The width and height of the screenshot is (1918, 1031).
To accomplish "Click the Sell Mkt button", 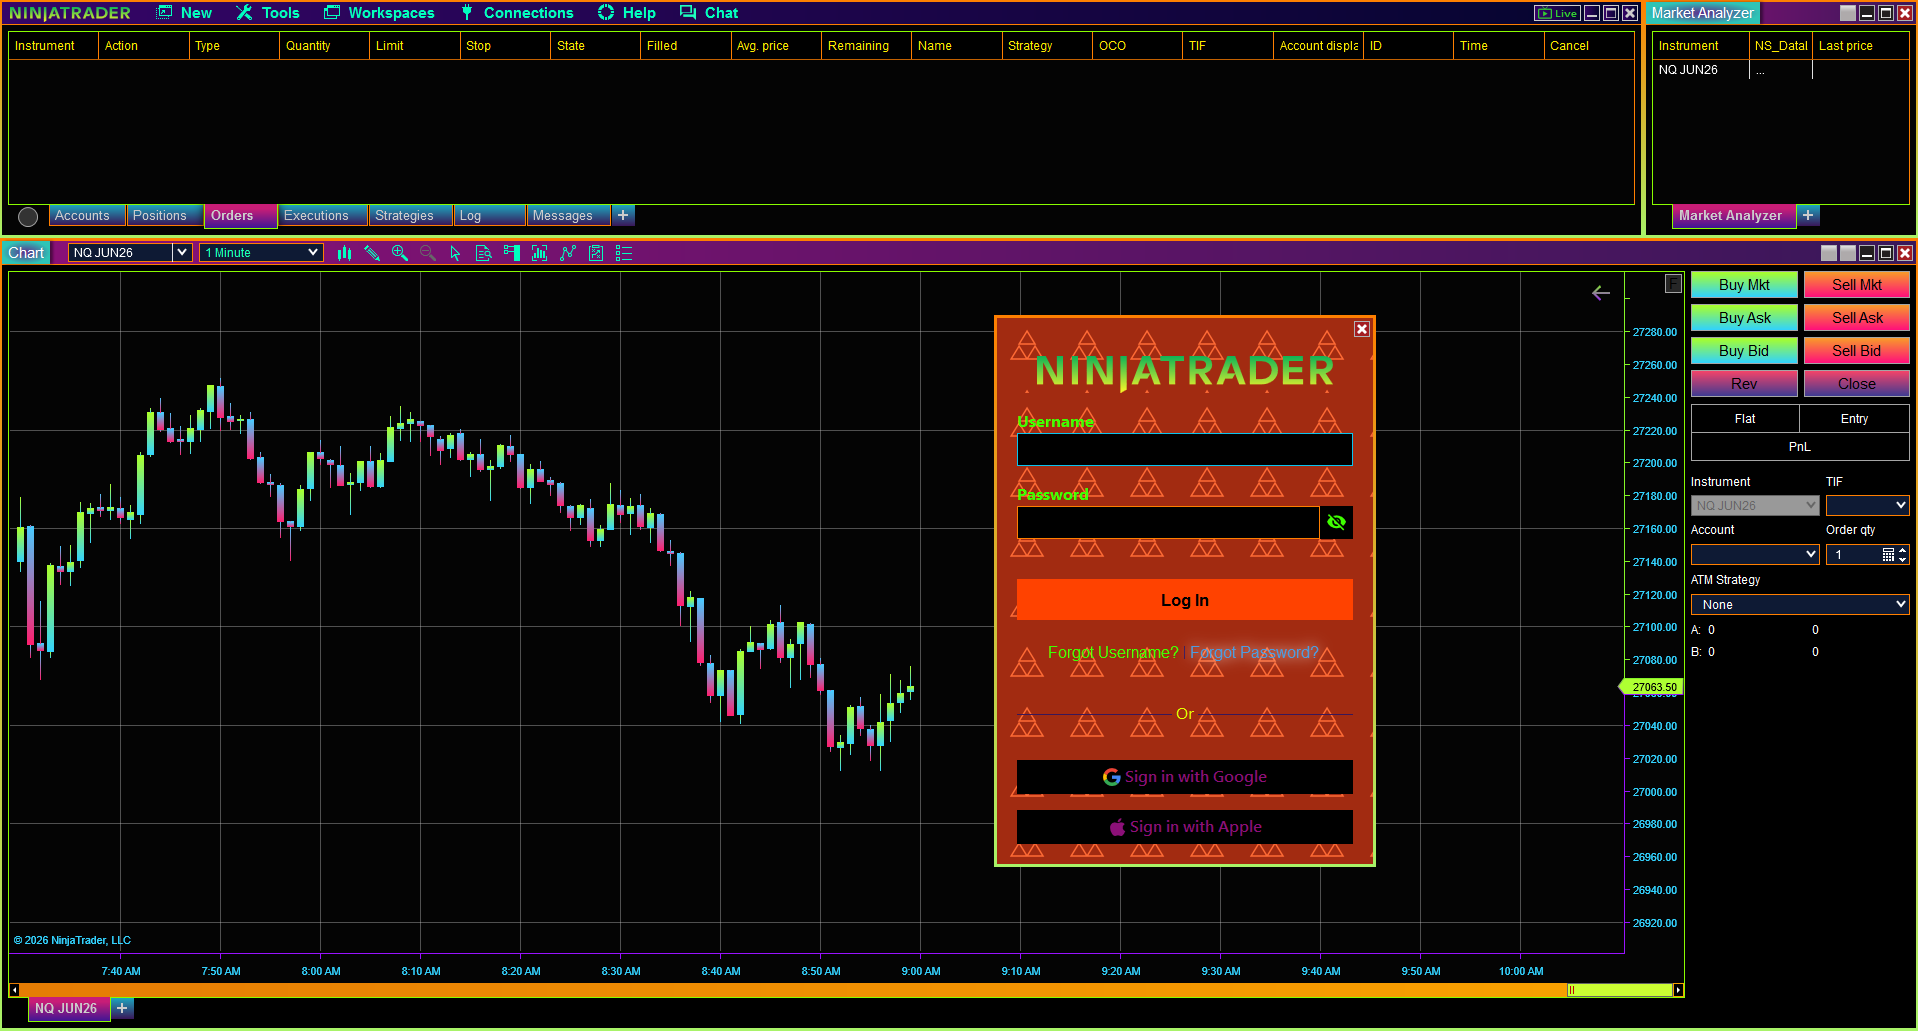I will point(1857,285).
